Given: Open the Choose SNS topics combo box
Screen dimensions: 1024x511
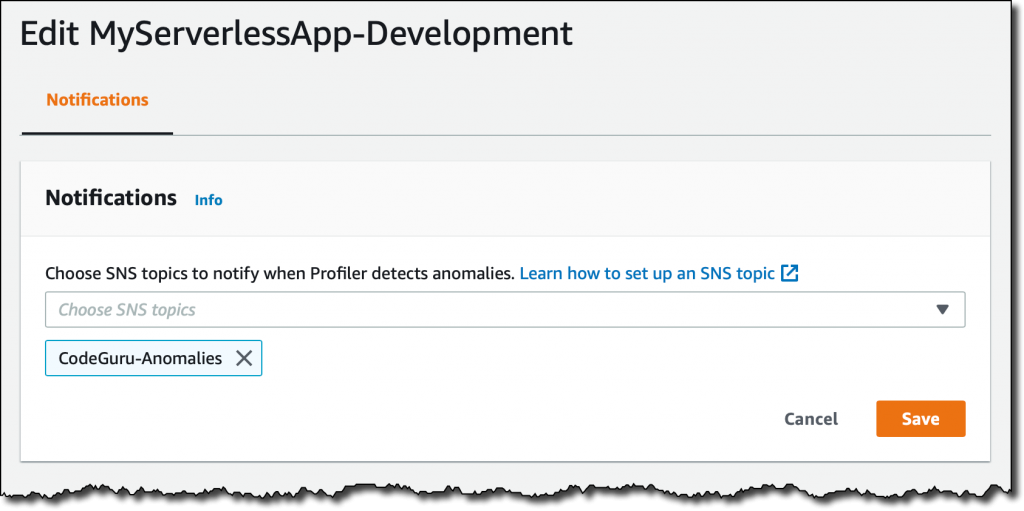Looking at the screenshot, I should click(505, 310).
